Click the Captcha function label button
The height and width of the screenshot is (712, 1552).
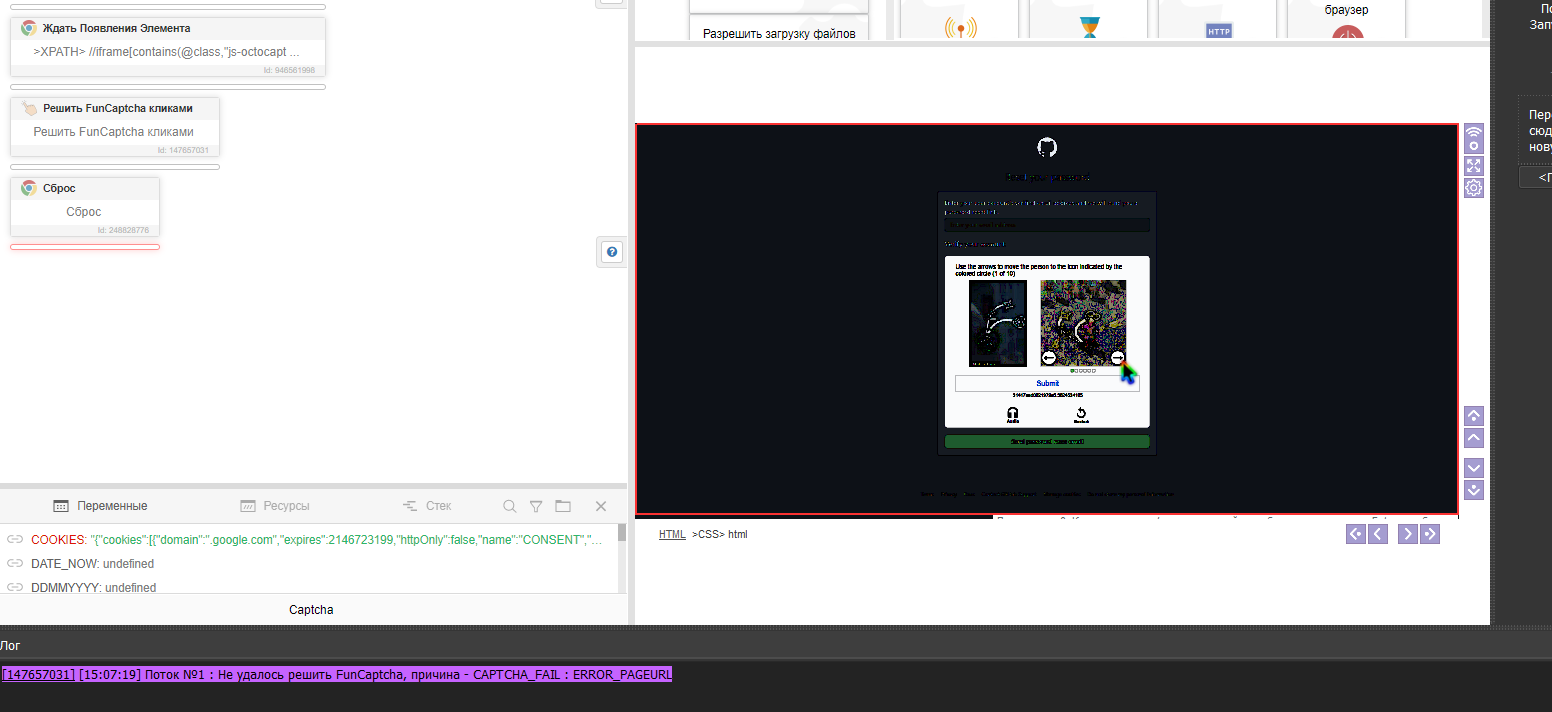311,609
